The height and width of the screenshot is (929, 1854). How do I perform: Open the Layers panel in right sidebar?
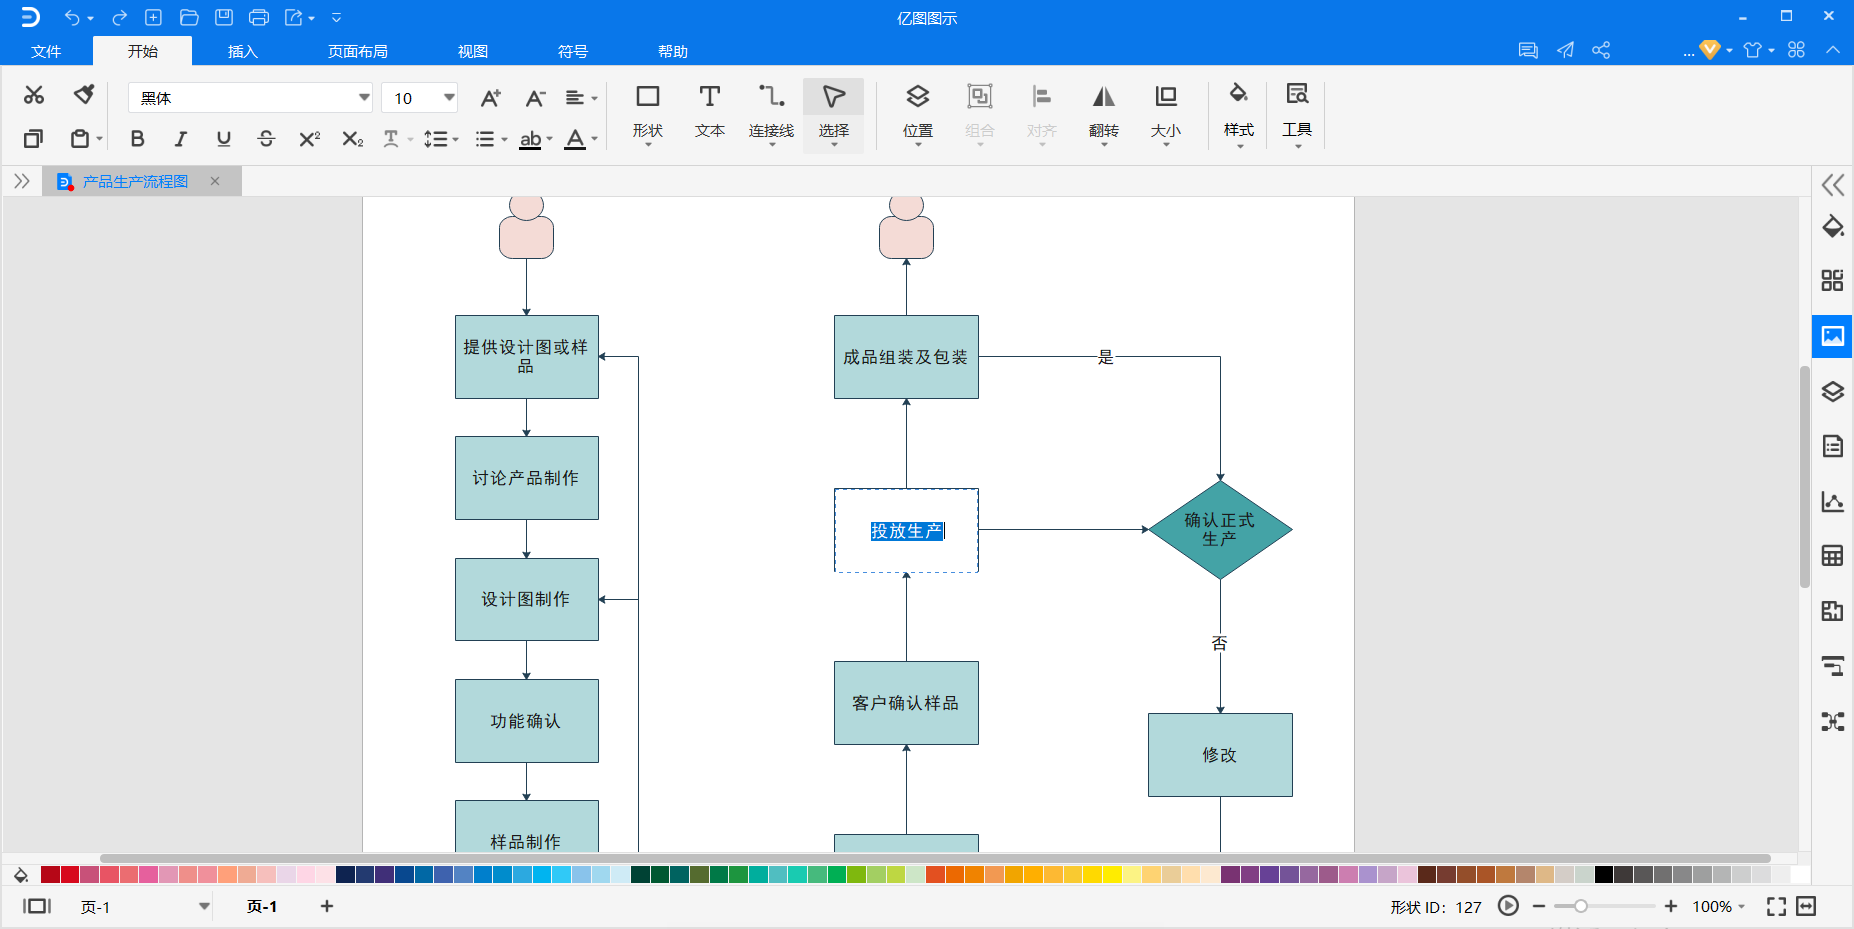click(x=1832, y=392)
